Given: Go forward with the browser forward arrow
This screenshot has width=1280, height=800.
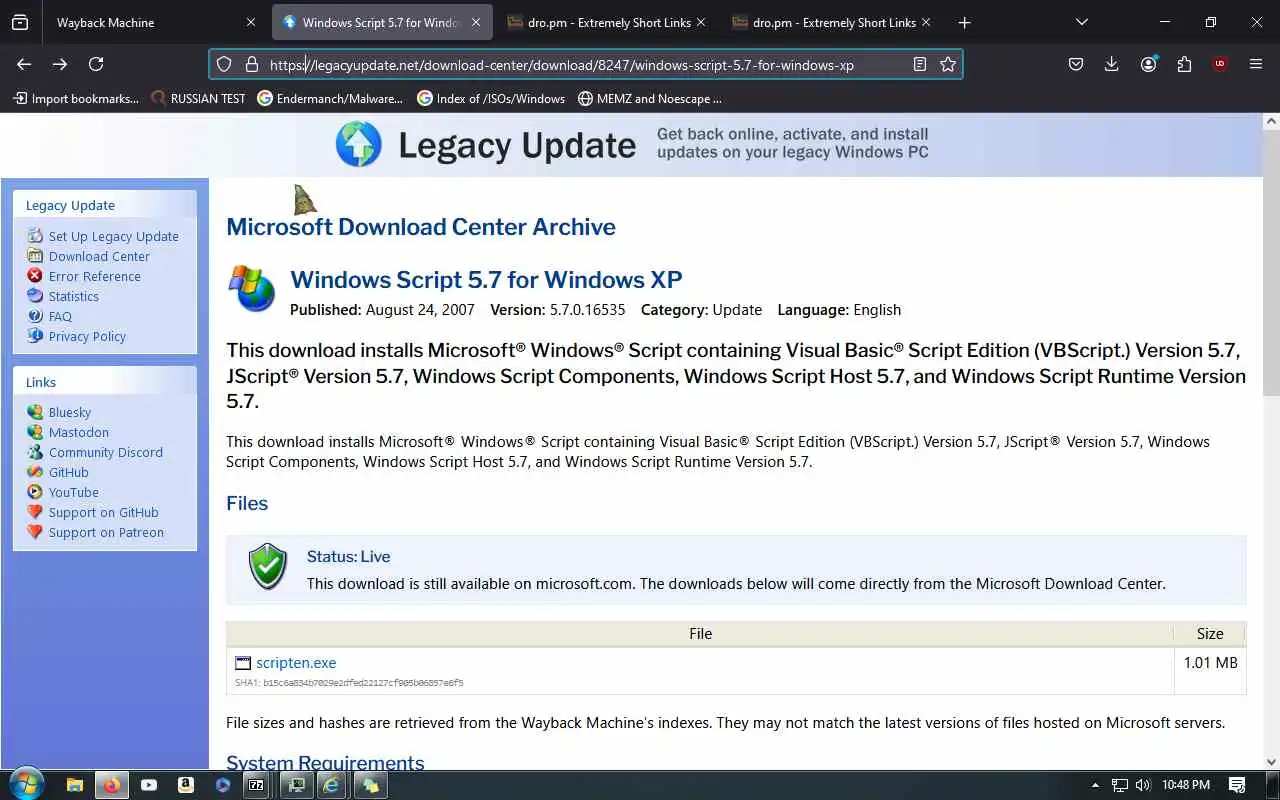Looking at the screenshot, I should coord(60,64).
